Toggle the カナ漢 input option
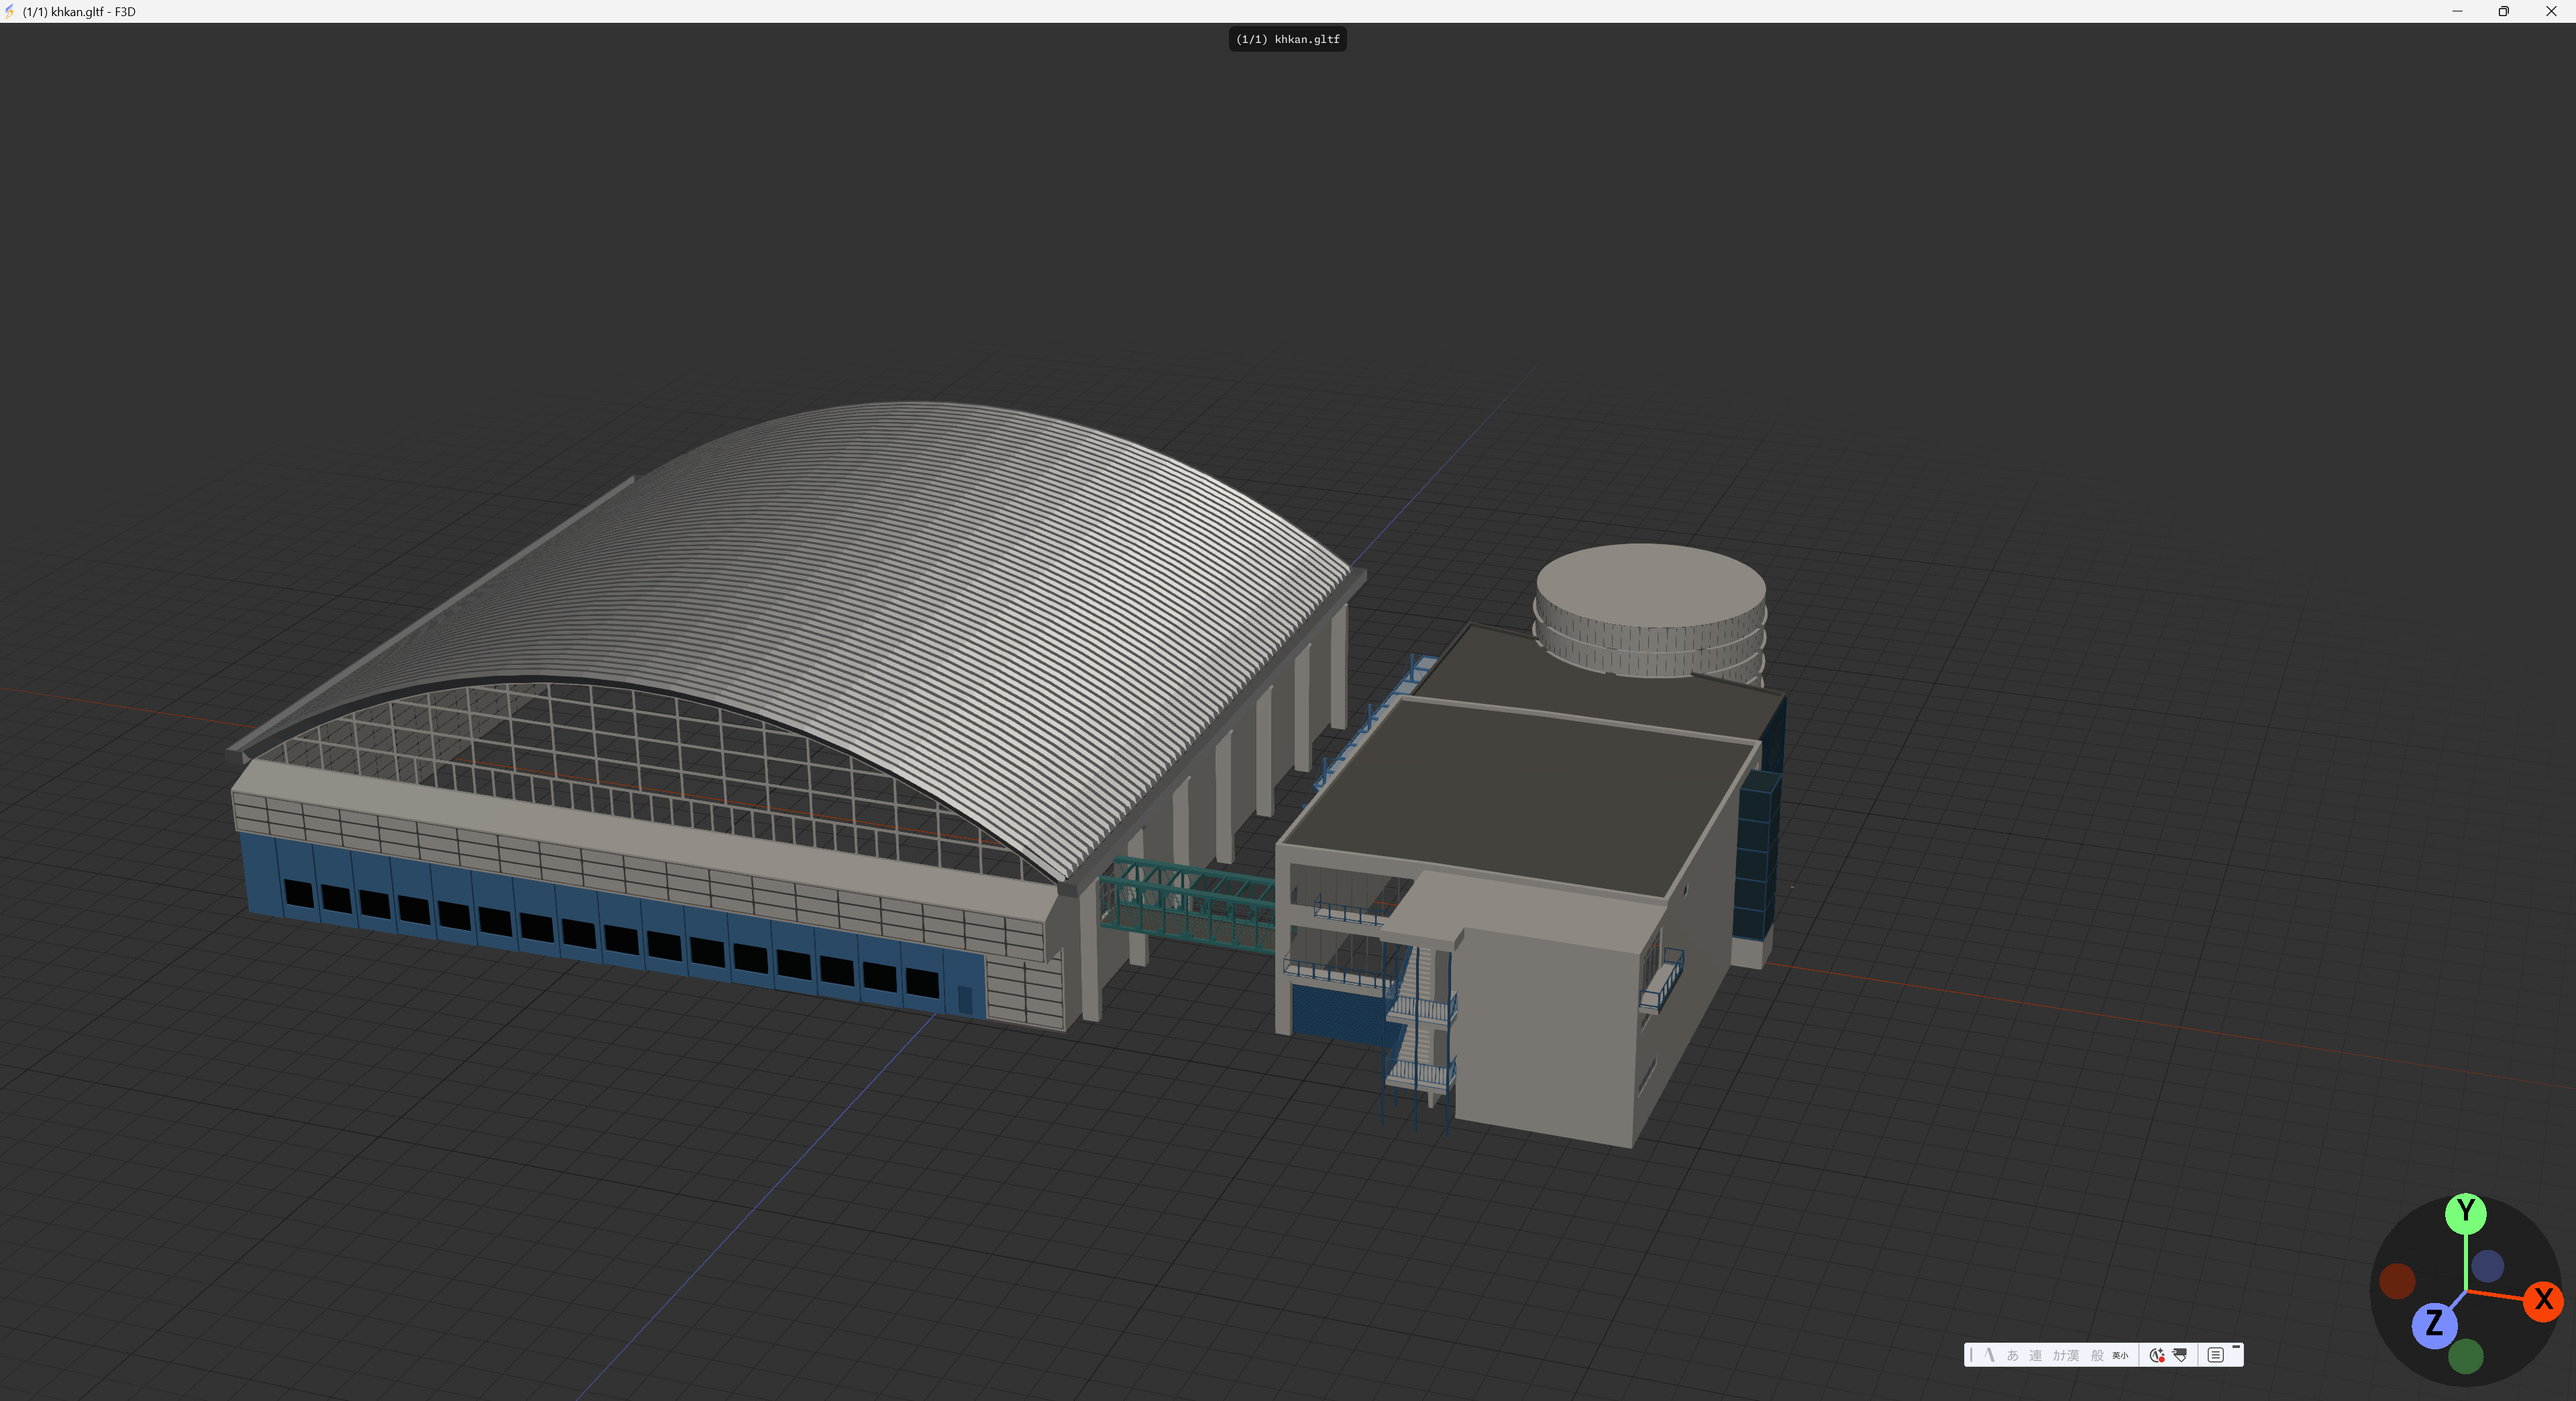Screen dimensions: 2576x1401 coord(2066,1356)
